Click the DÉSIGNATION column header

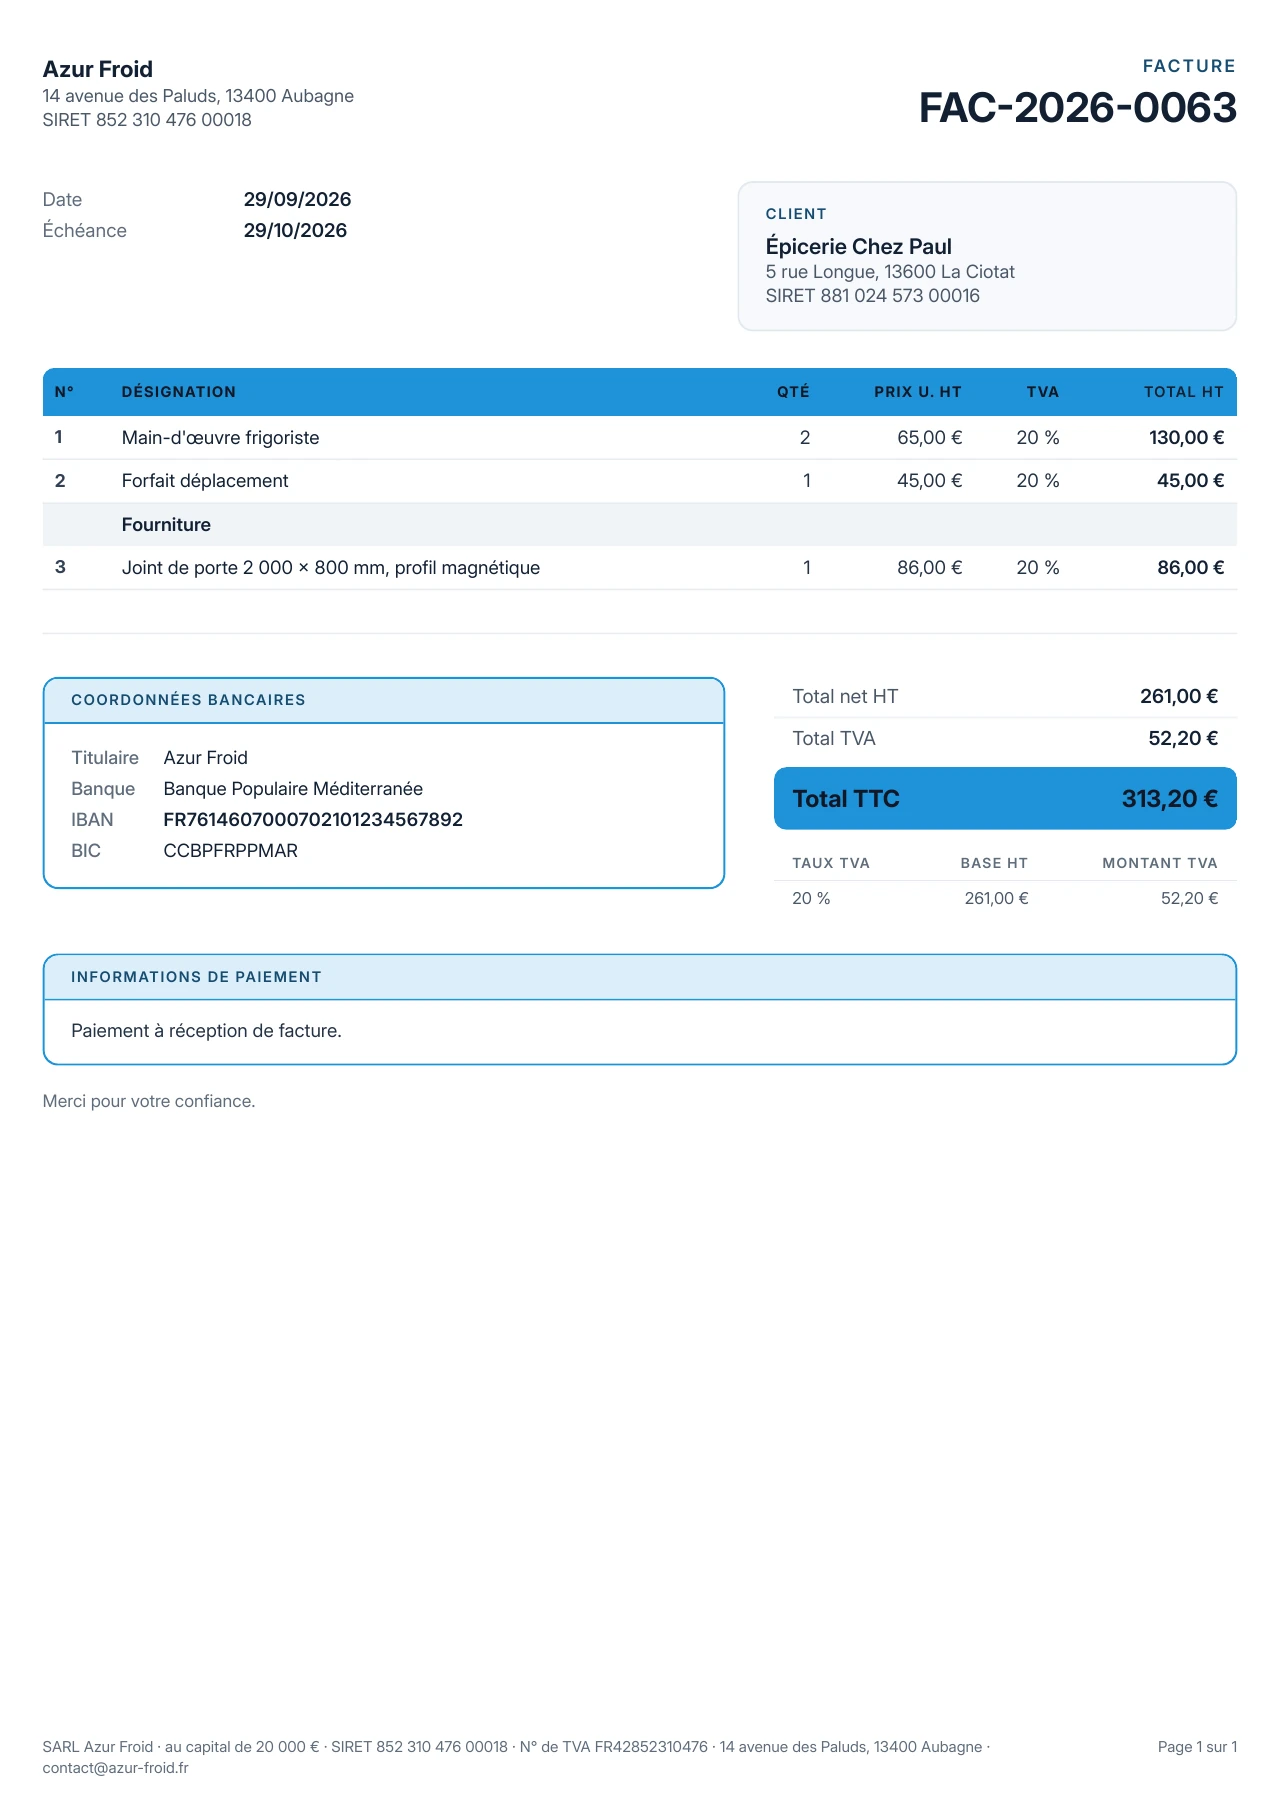pyautogui.click(x=179, y=392)
